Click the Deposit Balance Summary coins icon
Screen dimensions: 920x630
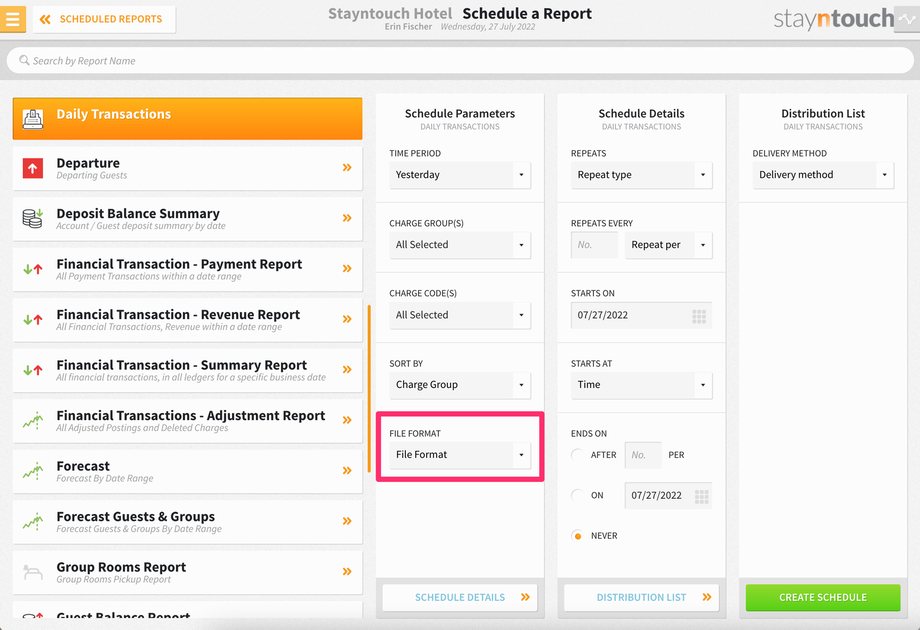point(33,218)
